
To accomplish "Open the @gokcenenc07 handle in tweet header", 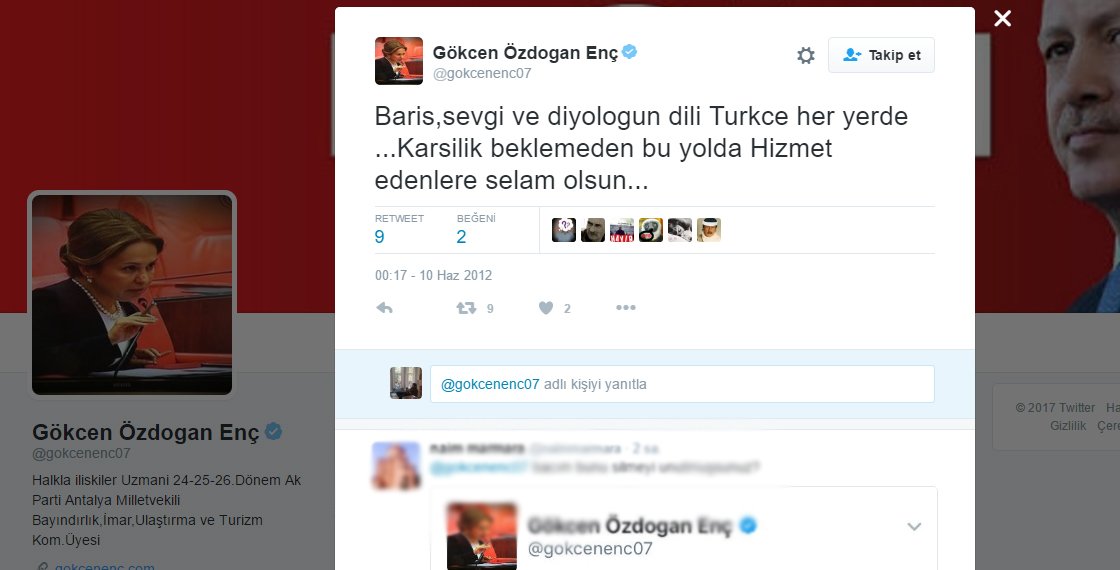I will (x=482, y=74).
